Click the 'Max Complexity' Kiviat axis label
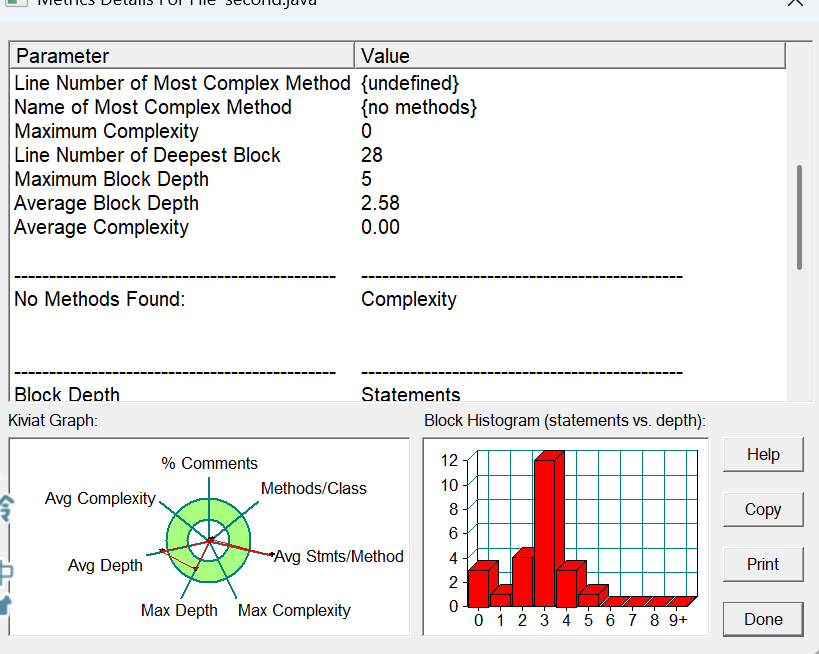Image resolution: width=819 pixels, height=654 pixels. tap(294, 610)
